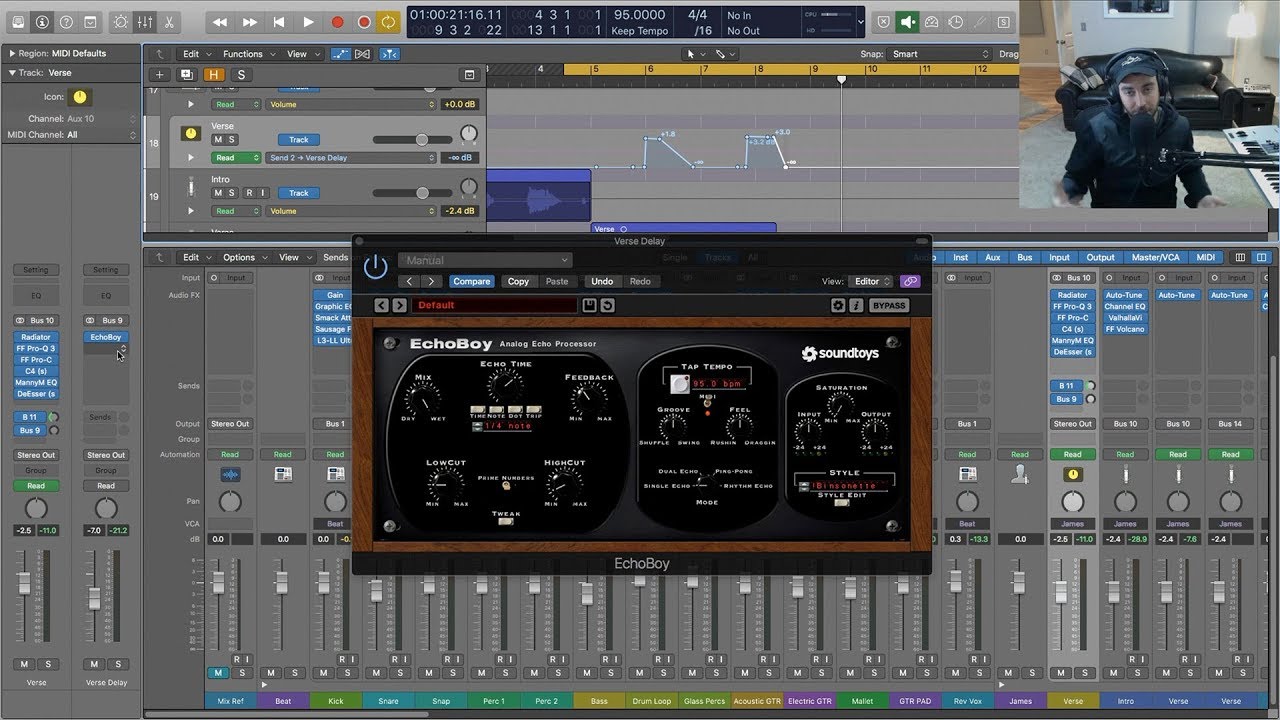The height and width of the screenshot is (720, 1280).
Task: Click the Fast Forward transport button
Action: click(x=250, y=22)
